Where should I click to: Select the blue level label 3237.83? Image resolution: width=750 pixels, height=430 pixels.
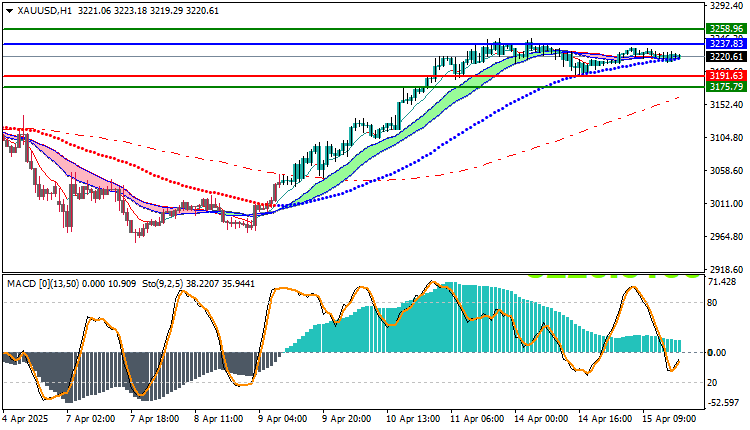tap(726, 44)
